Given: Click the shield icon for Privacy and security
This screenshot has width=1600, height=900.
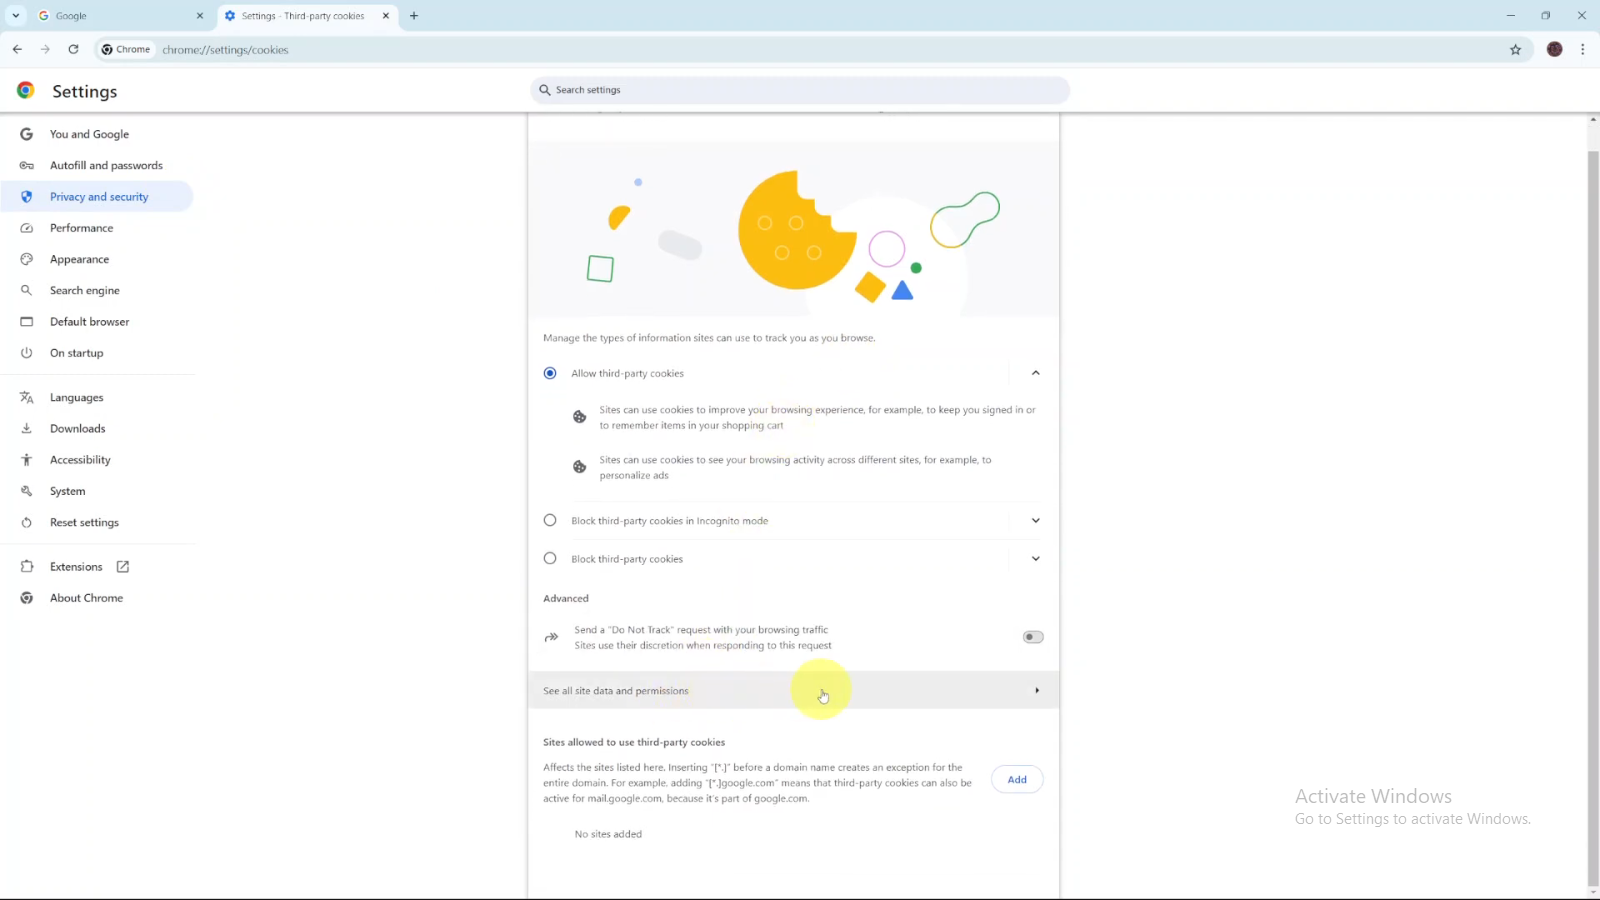Looking at the screenshot, I should [x=27, y=197].
